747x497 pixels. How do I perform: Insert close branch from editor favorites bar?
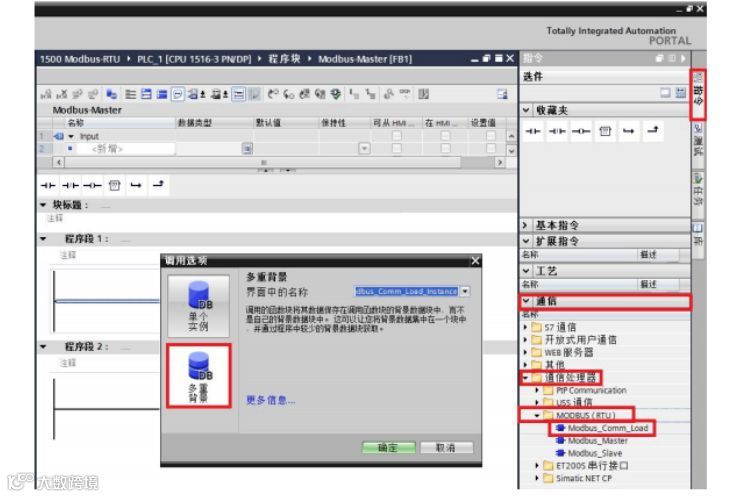click(158, 184)
